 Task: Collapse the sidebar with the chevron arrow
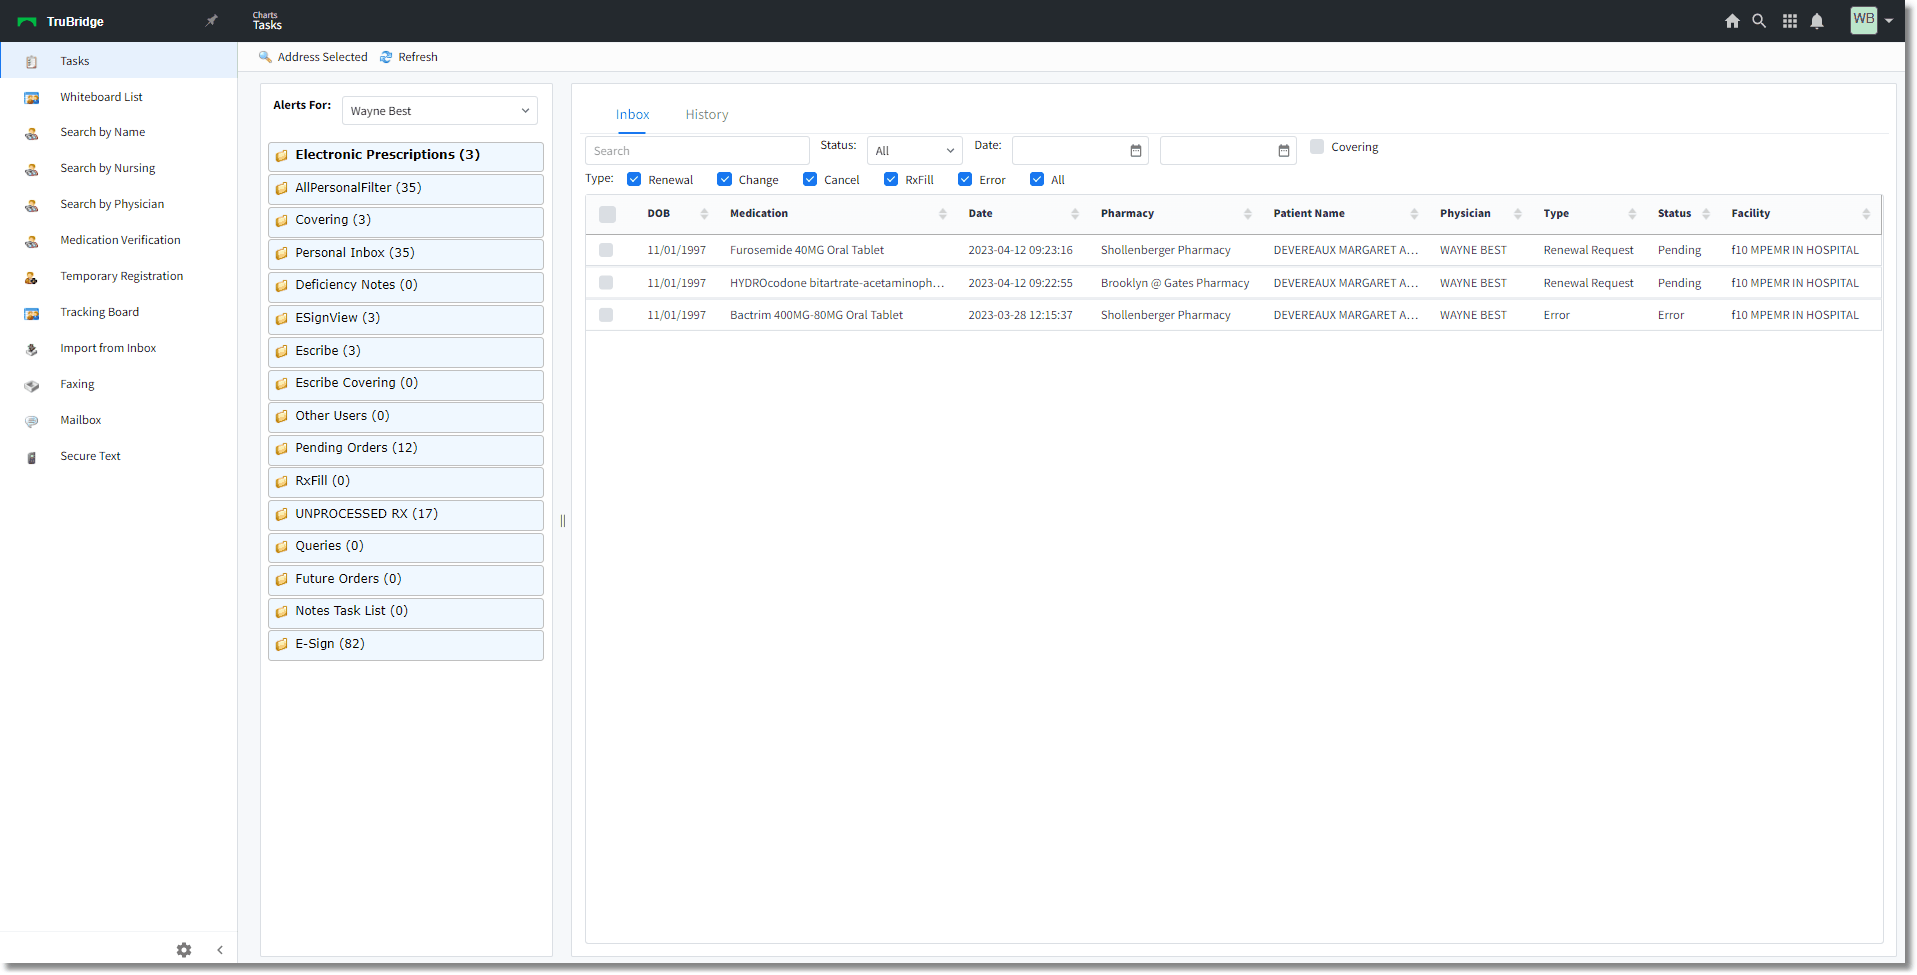(x=220, y=950)
